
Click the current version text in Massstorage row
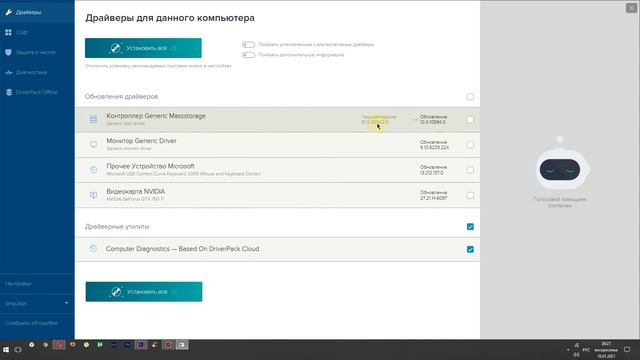tap(378, 120)
